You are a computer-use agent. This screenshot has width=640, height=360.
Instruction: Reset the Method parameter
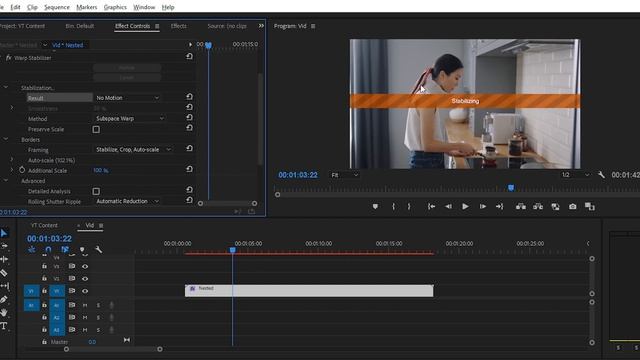click(x=189, y=118)
